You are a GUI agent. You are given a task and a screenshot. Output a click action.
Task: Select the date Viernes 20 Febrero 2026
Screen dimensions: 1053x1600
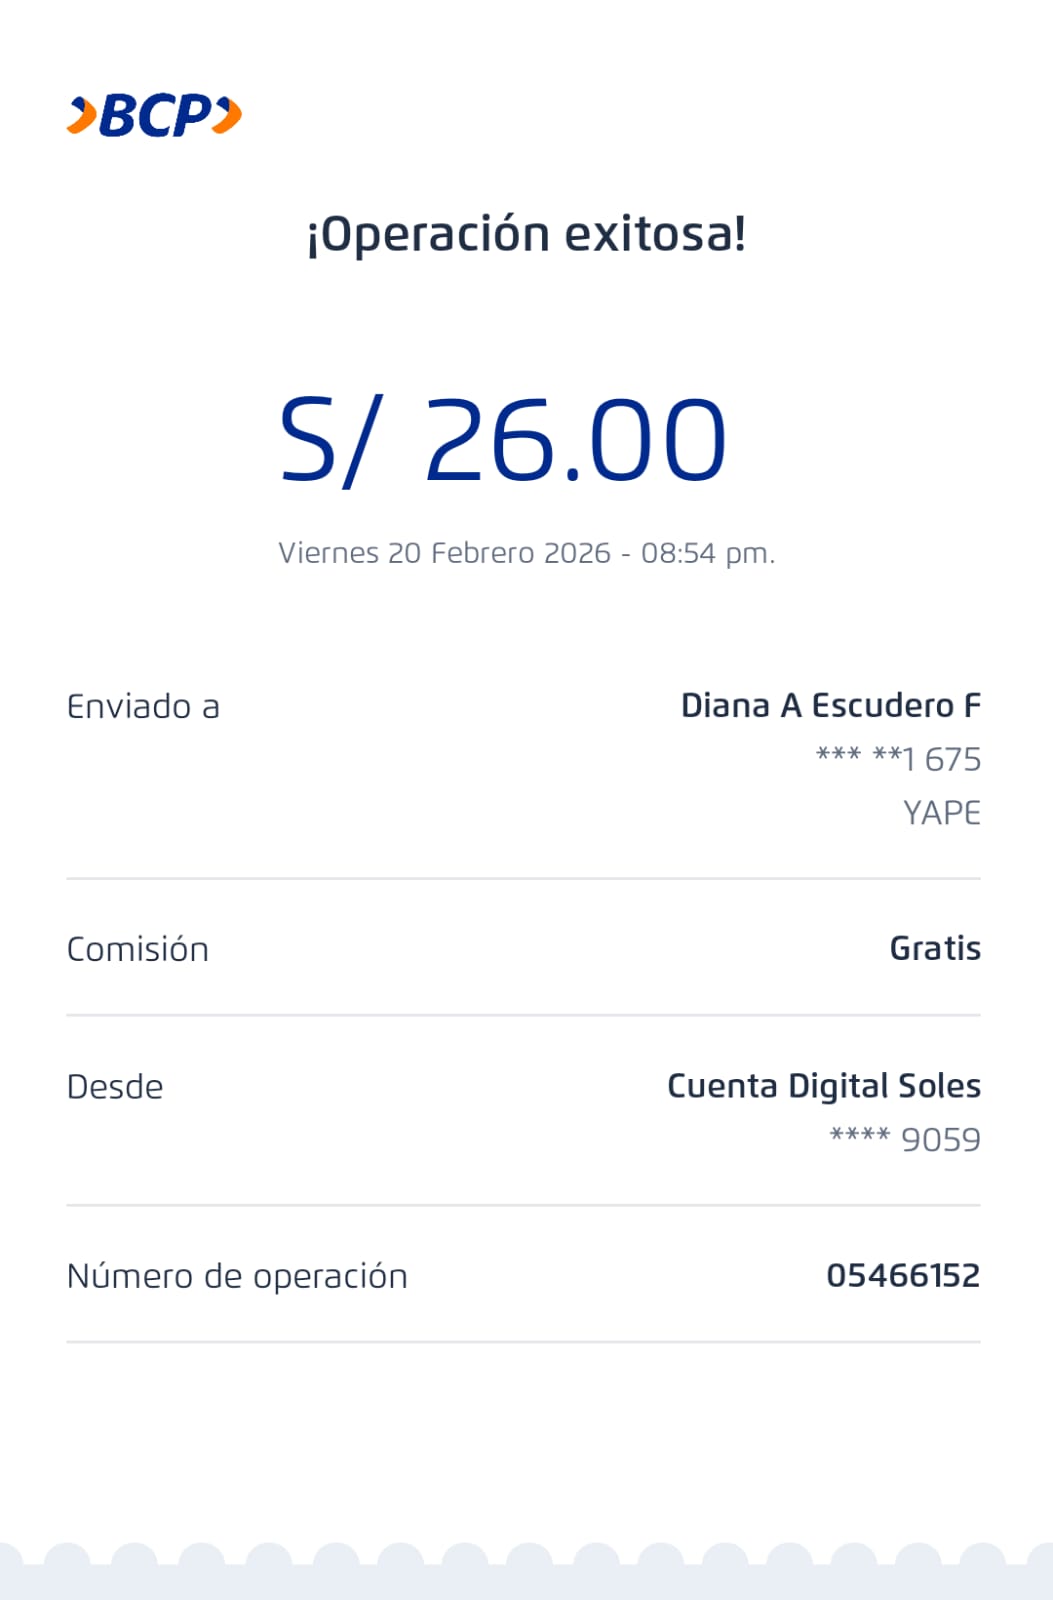(444, 553)
